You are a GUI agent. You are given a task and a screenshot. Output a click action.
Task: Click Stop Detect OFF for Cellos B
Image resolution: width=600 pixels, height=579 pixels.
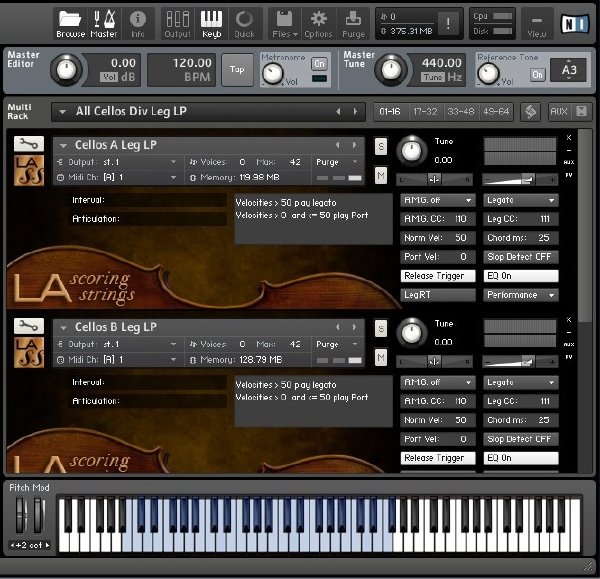pos(521,439)
